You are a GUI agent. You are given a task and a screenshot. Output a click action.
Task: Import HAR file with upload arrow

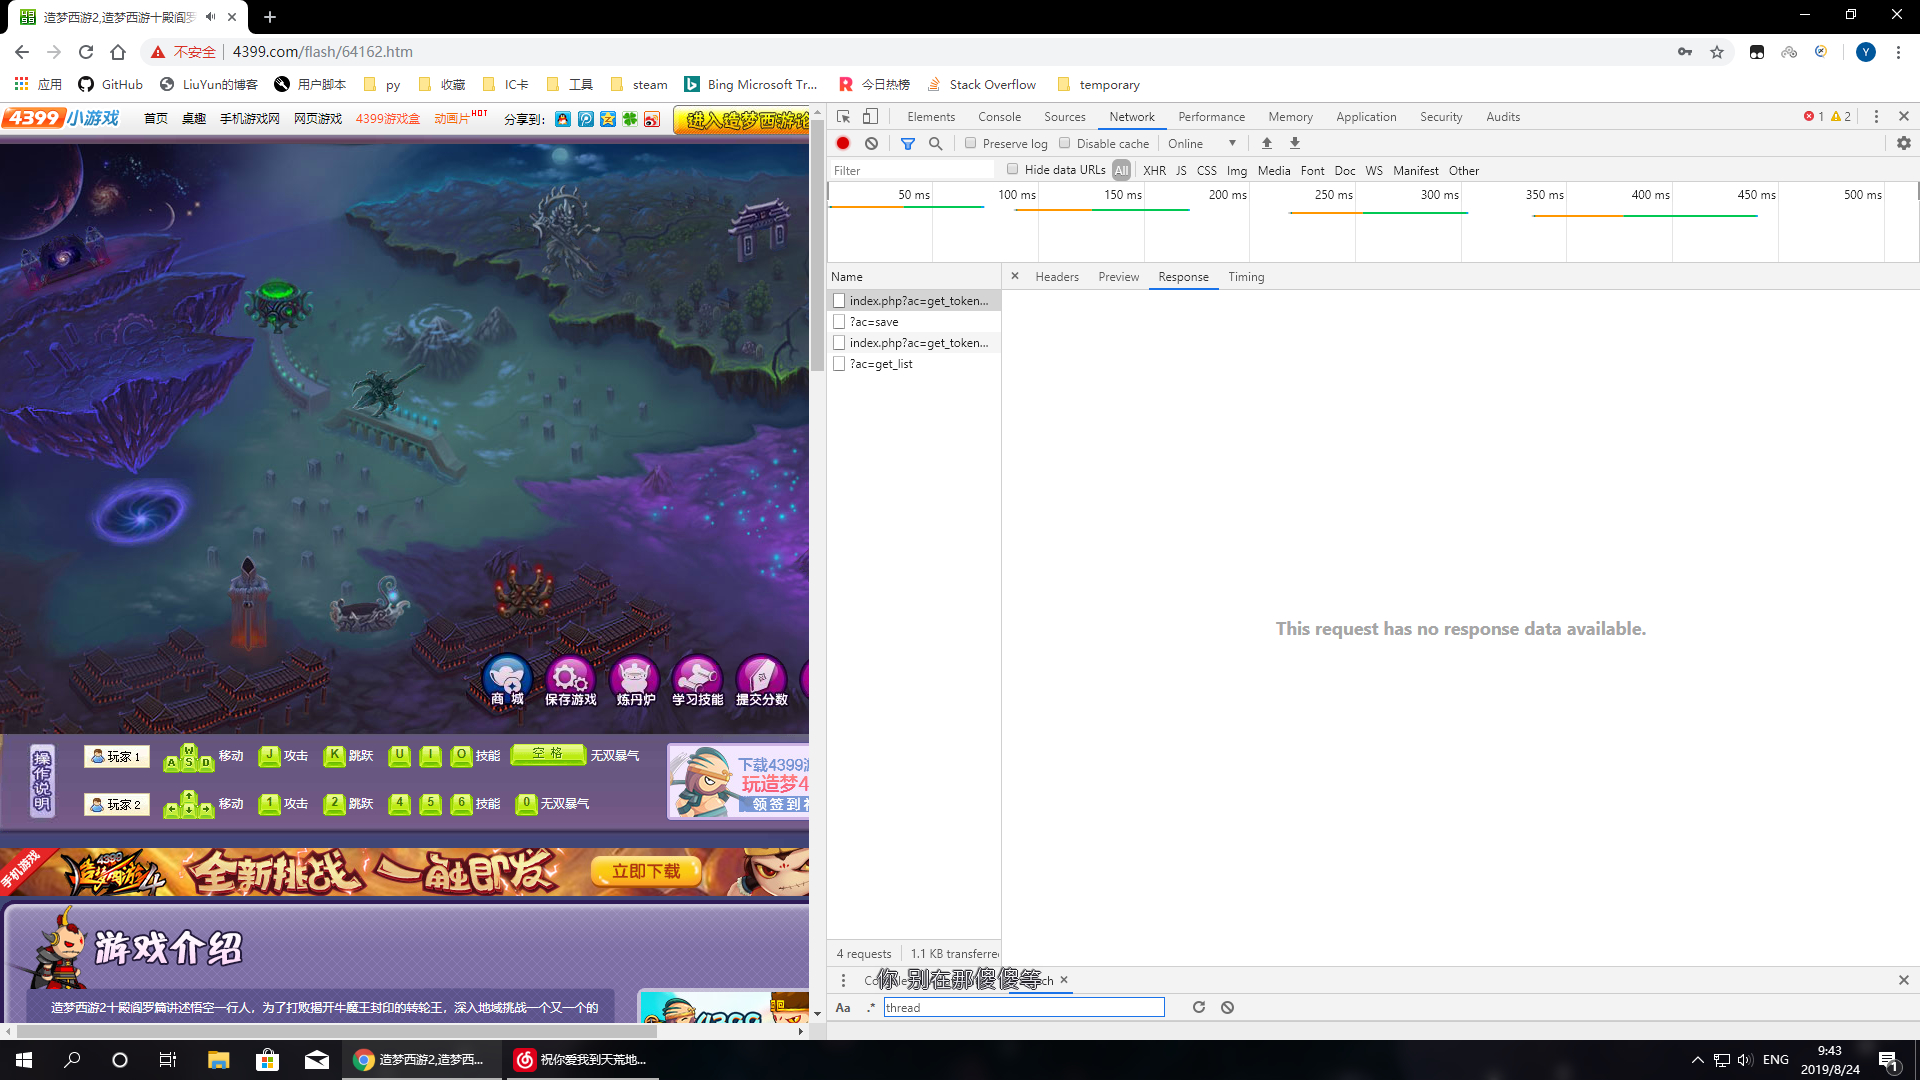pyautogui.click(x=1267, y=144)
